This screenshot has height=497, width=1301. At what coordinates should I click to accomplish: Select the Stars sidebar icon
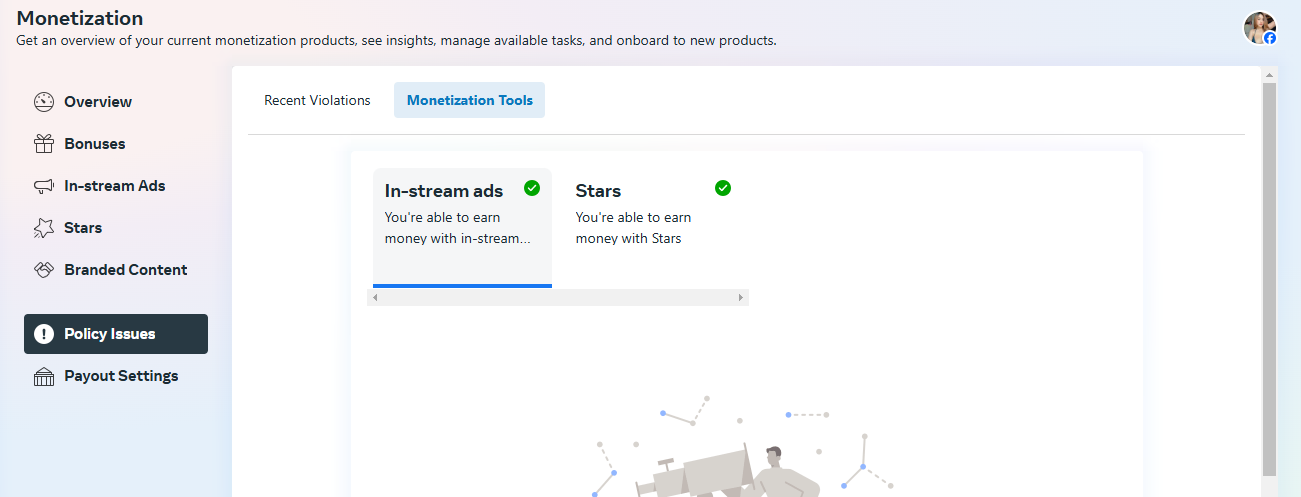(x=44, y=228)
